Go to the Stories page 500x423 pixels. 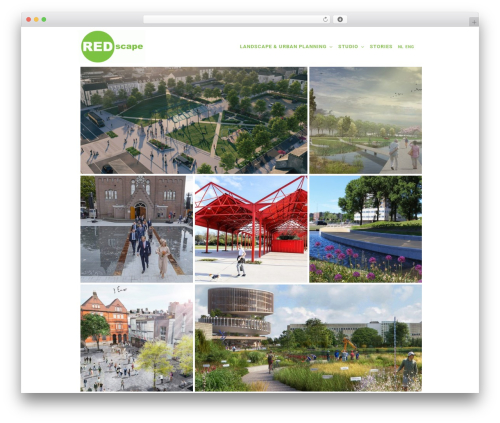pyautogui.click(x=381, y=47)
